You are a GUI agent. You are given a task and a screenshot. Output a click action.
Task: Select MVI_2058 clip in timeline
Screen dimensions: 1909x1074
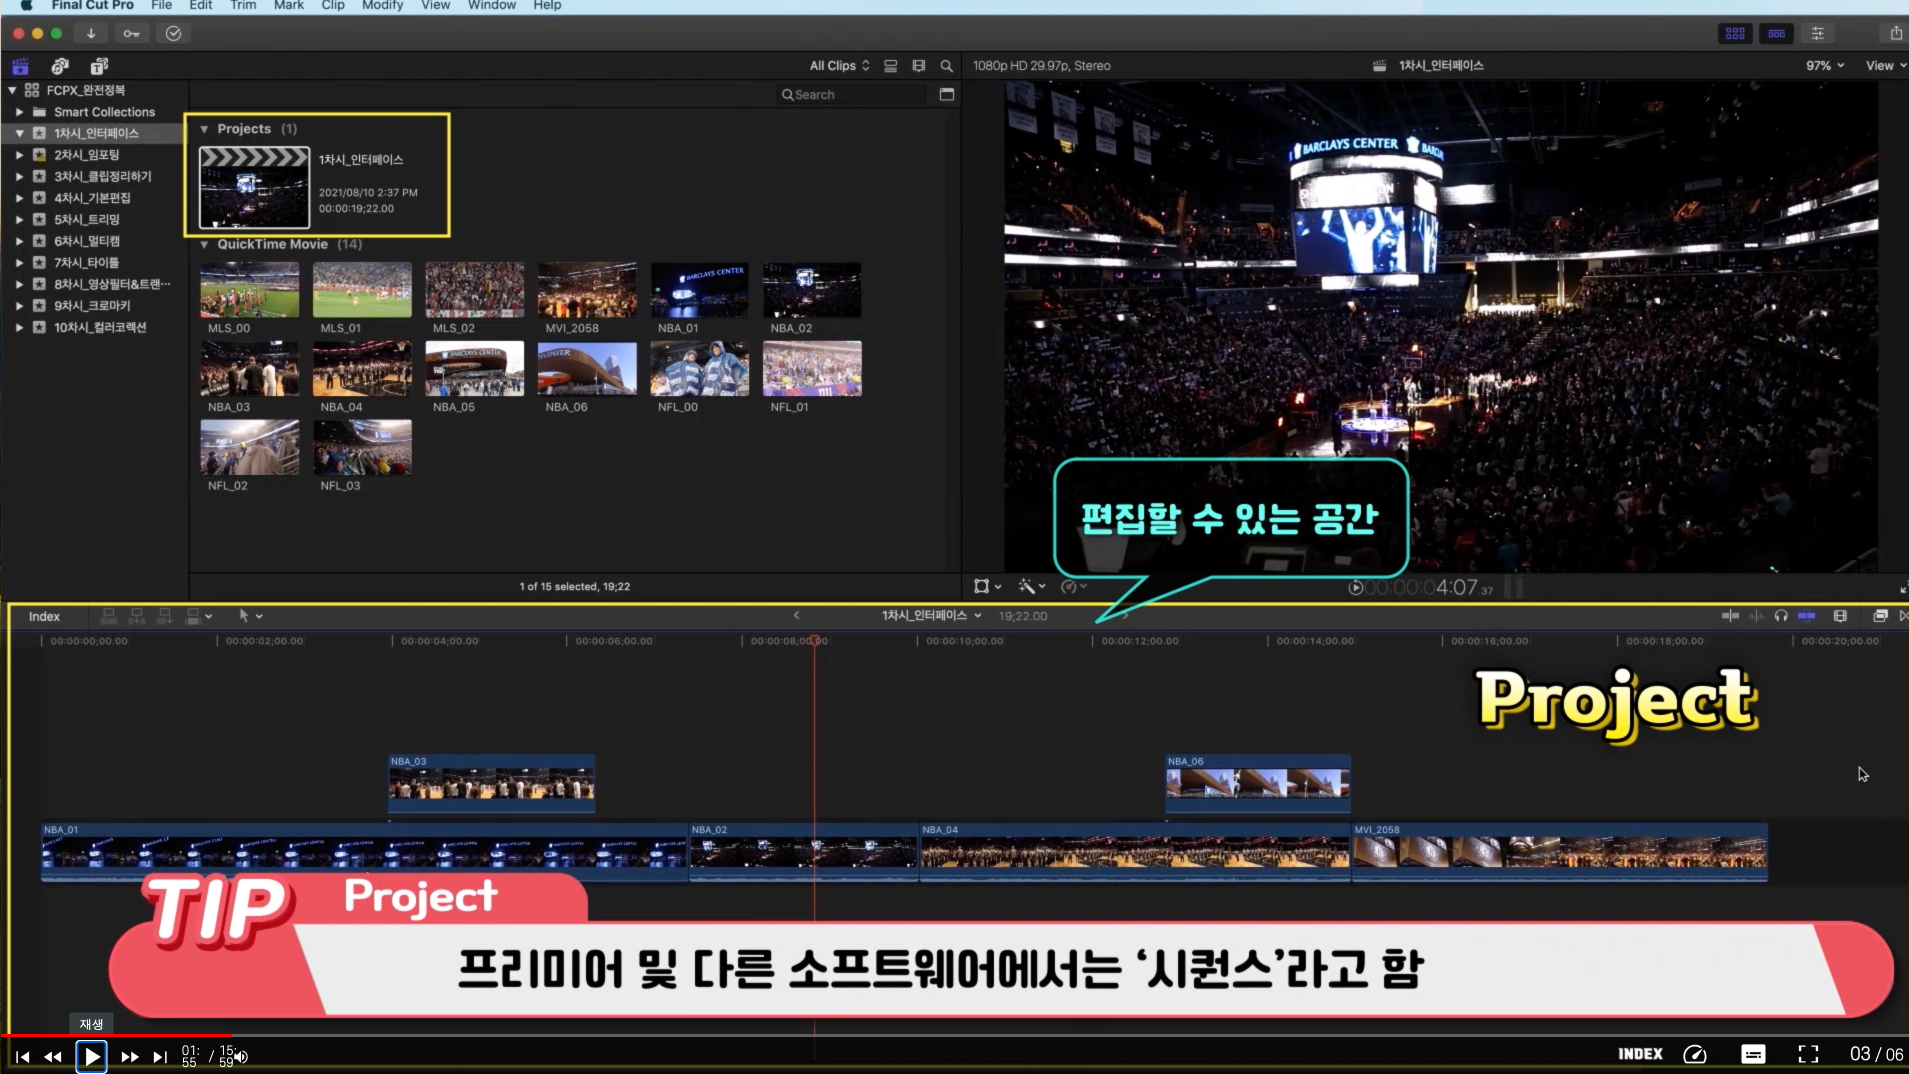pyautogui.click(x=1559, y=852)
